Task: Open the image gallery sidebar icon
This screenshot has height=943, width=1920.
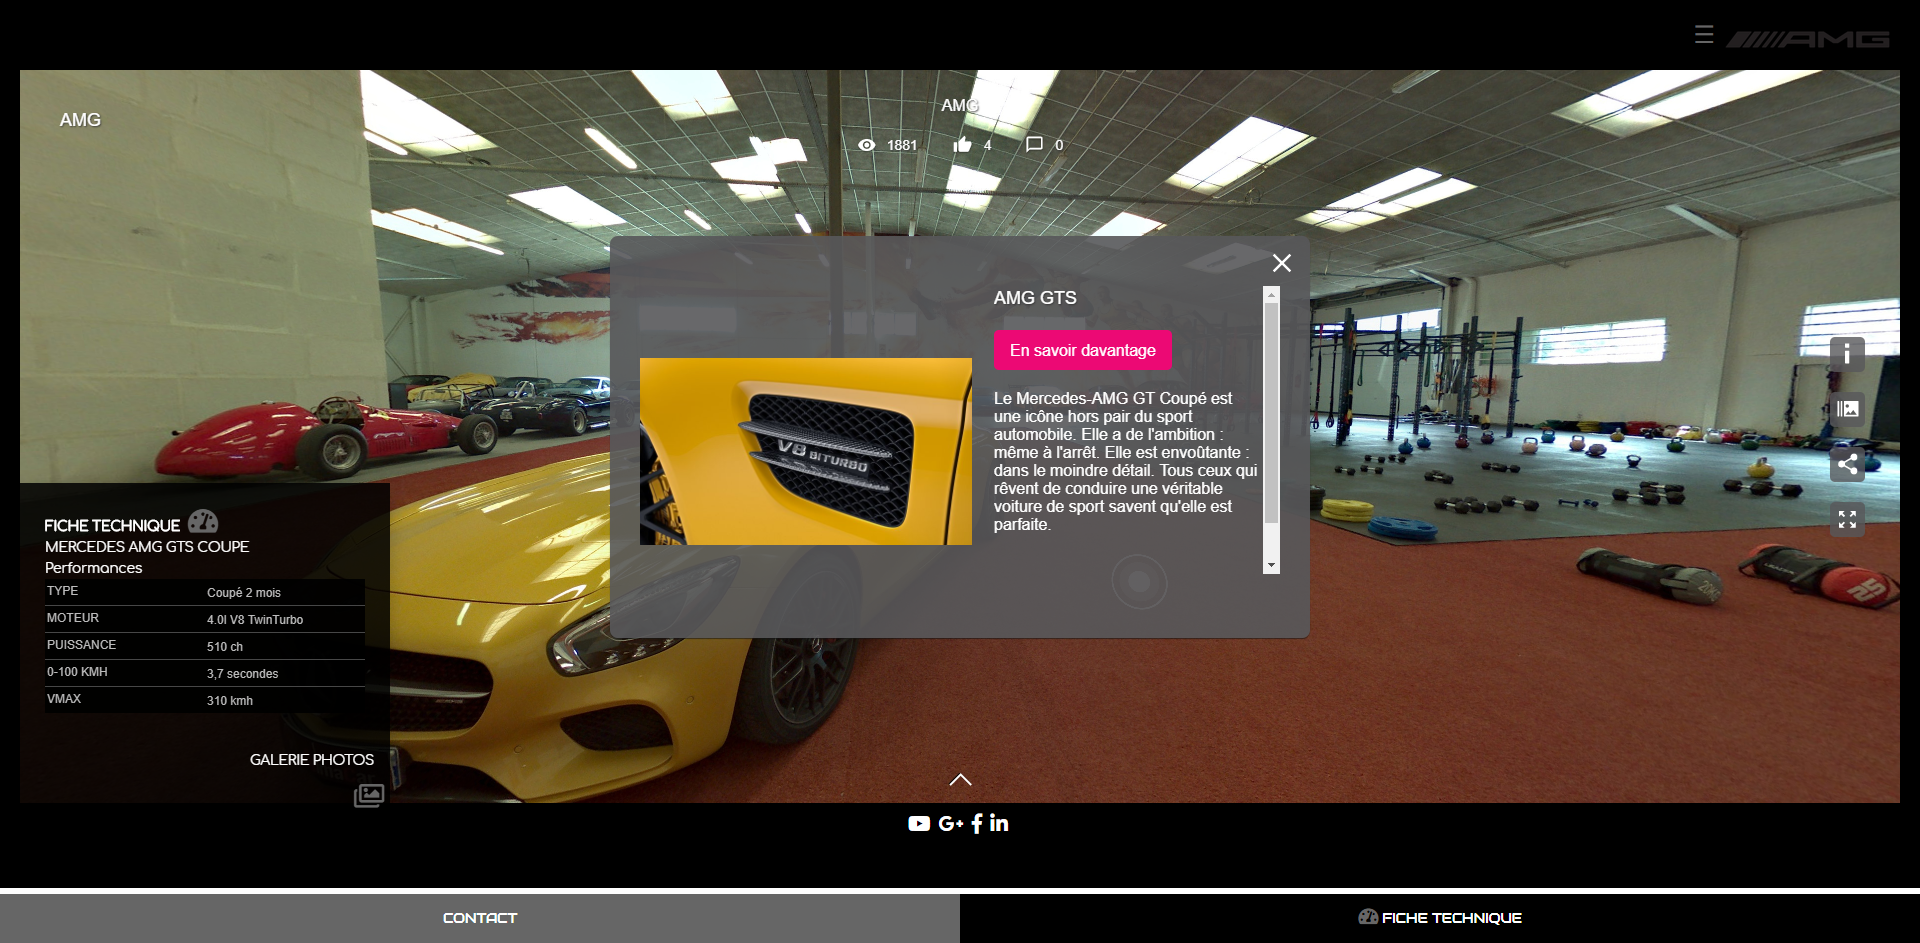Action: tap(1847, 409)
